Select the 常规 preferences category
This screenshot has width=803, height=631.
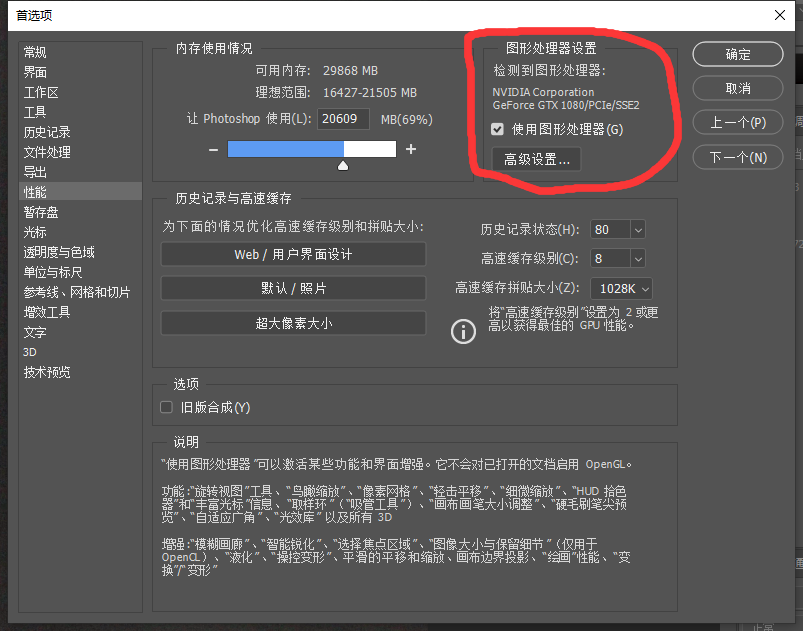[35, 52]
